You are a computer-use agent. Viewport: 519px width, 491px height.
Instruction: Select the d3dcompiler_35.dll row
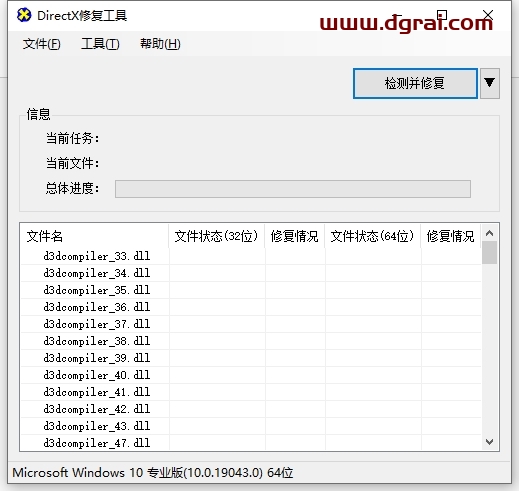coord(251,290)
